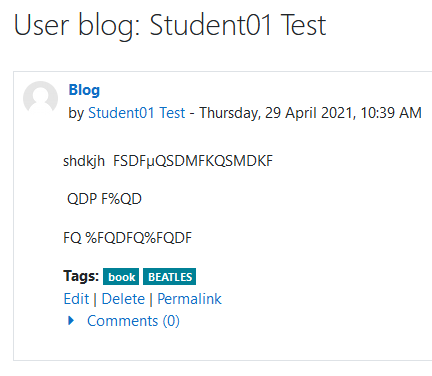Viewport: 432px width, 376px height.
Task: Click Delete to remove the blog entry
Action: point(123,299)
